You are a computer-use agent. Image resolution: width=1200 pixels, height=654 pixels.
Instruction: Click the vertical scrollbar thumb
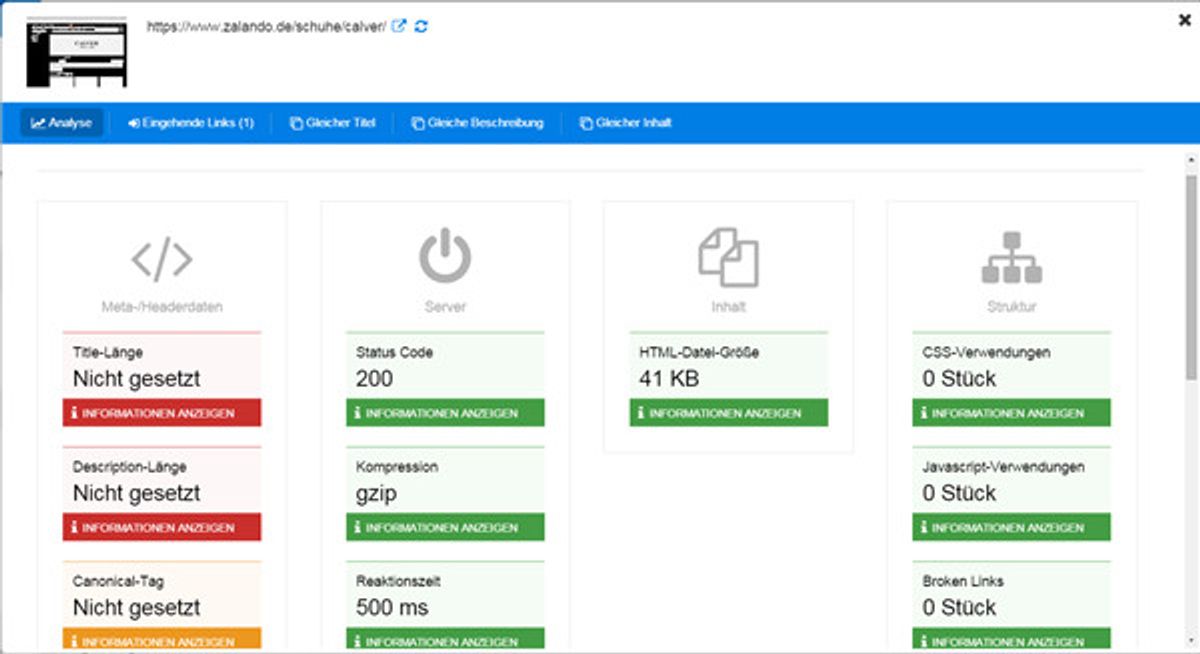point(1191,277)
